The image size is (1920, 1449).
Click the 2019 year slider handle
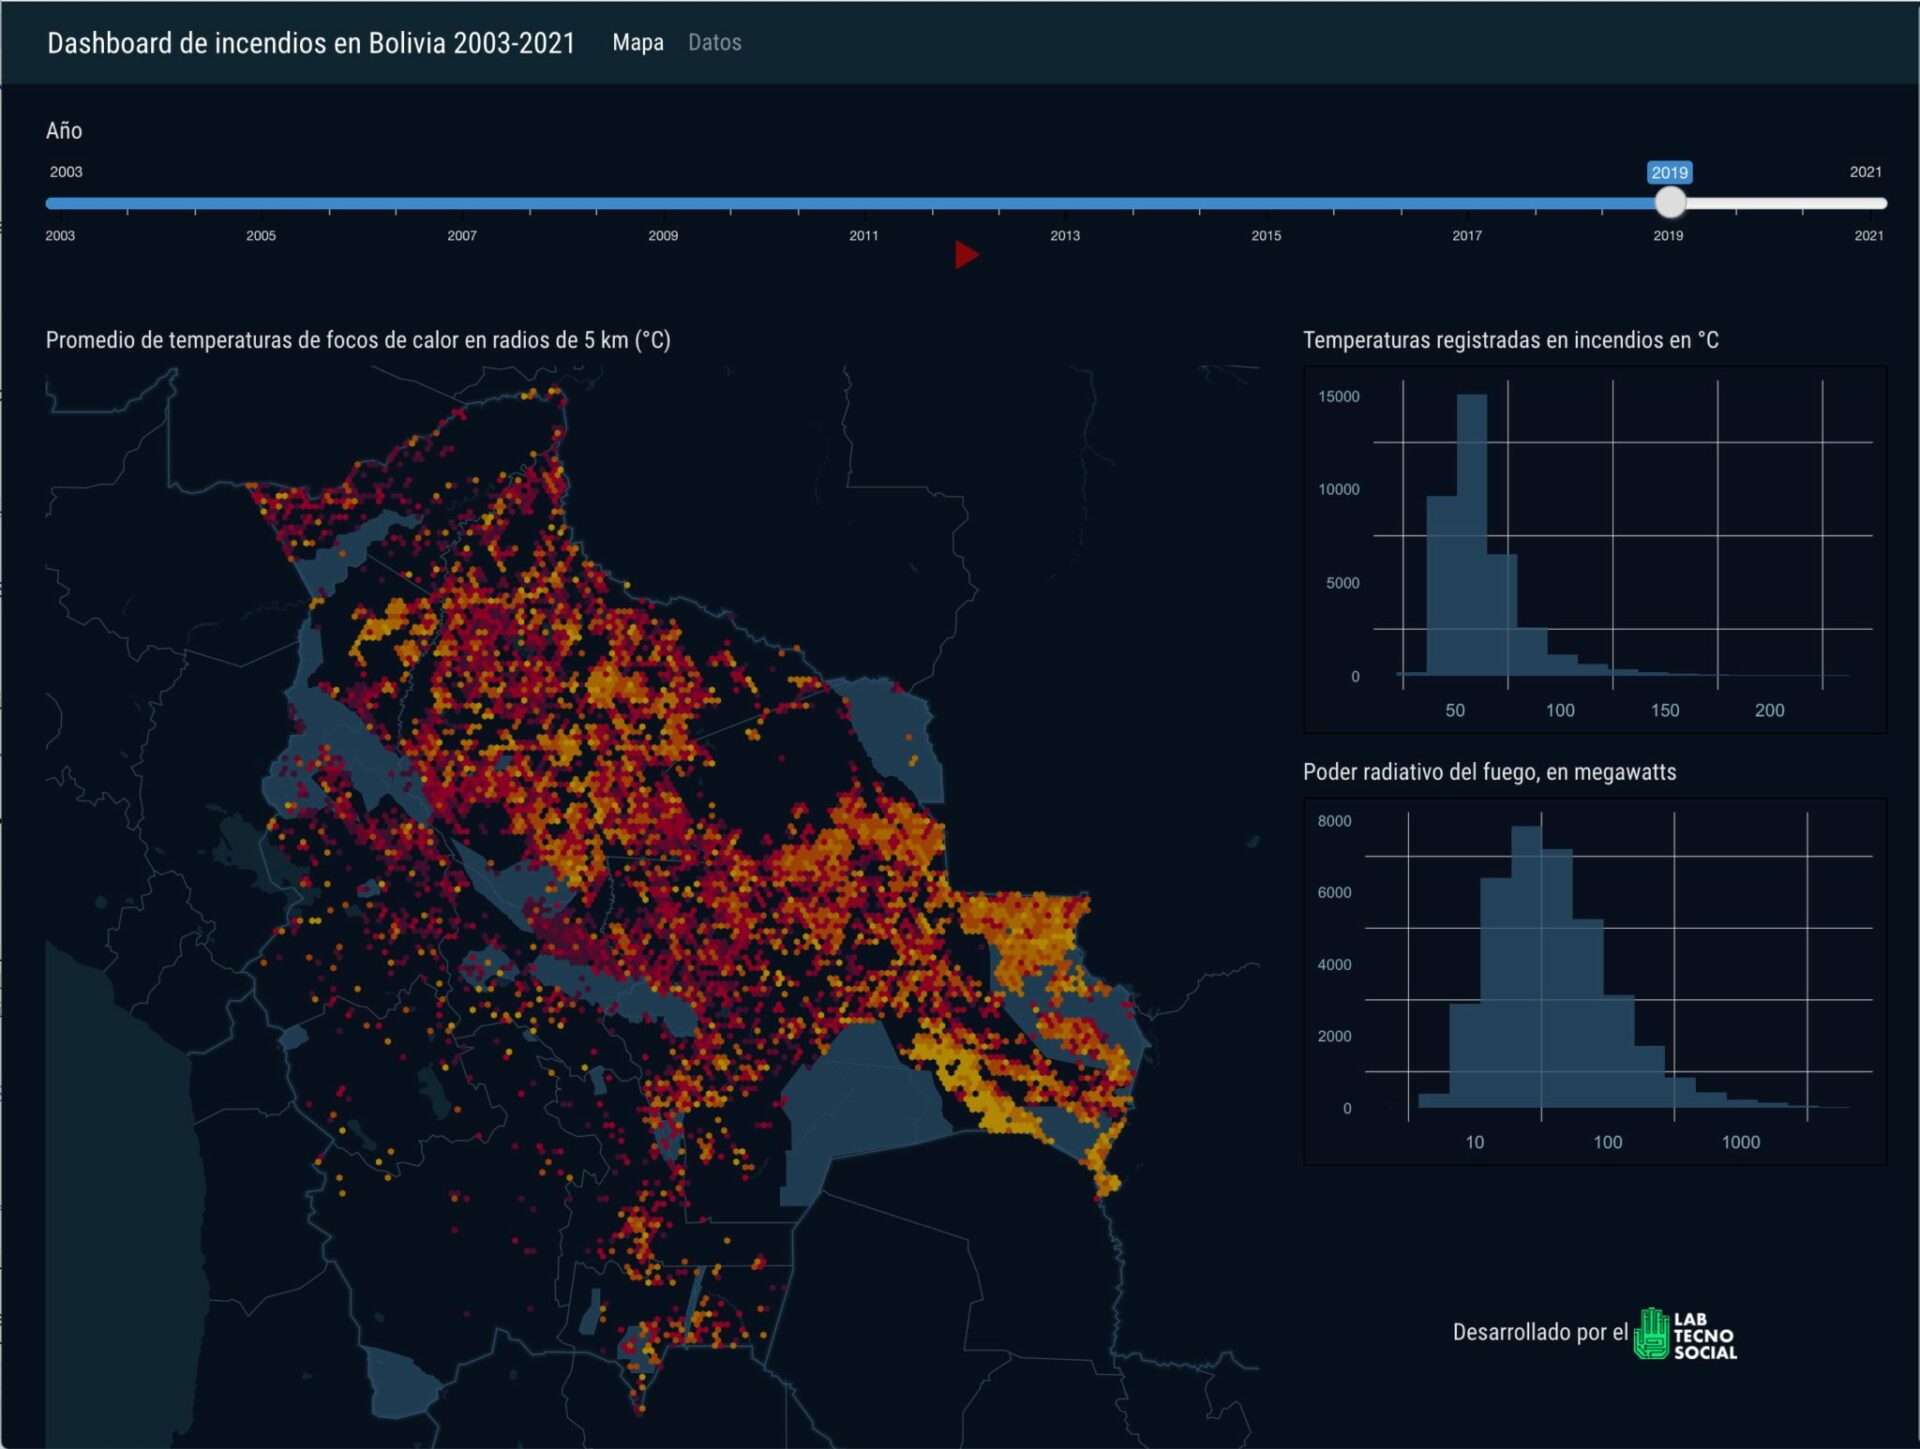(x=1669, y=203)
